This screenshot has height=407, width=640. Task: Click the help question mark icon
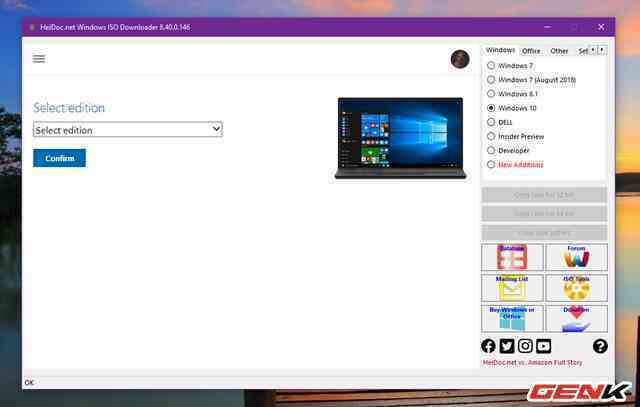tap(600, 346)
